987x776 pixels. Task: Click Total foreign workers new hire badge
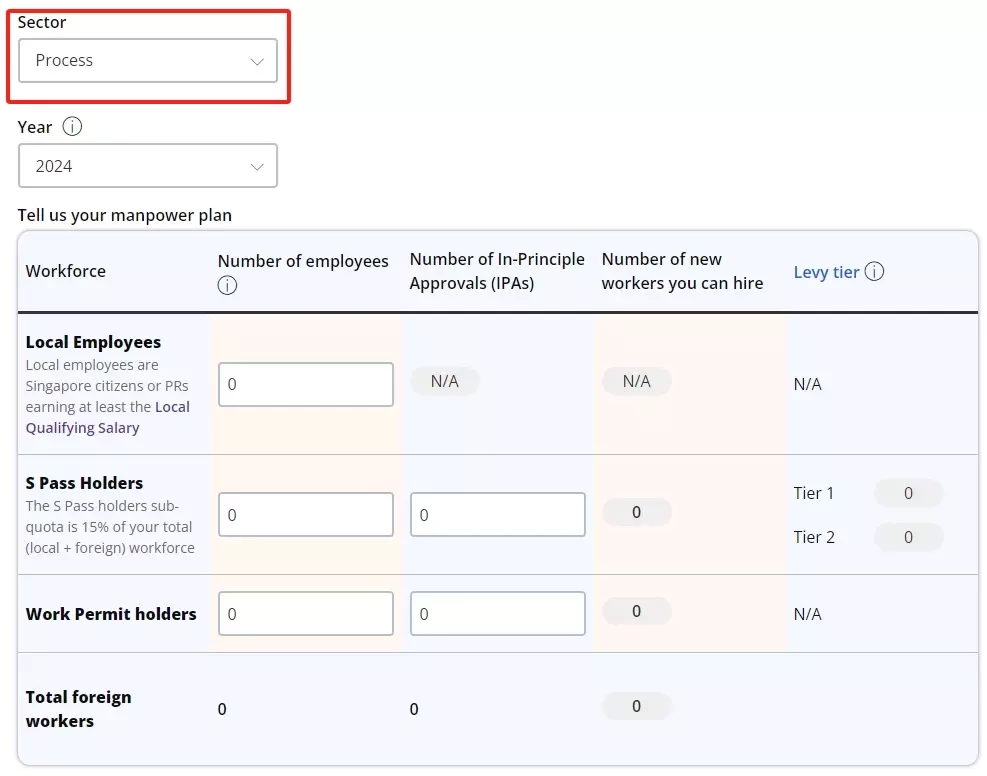[x=636, y=706]
